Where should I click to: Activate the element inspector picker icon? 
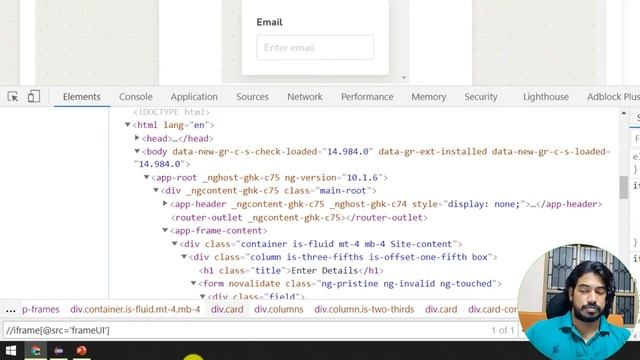coord(13,97)
